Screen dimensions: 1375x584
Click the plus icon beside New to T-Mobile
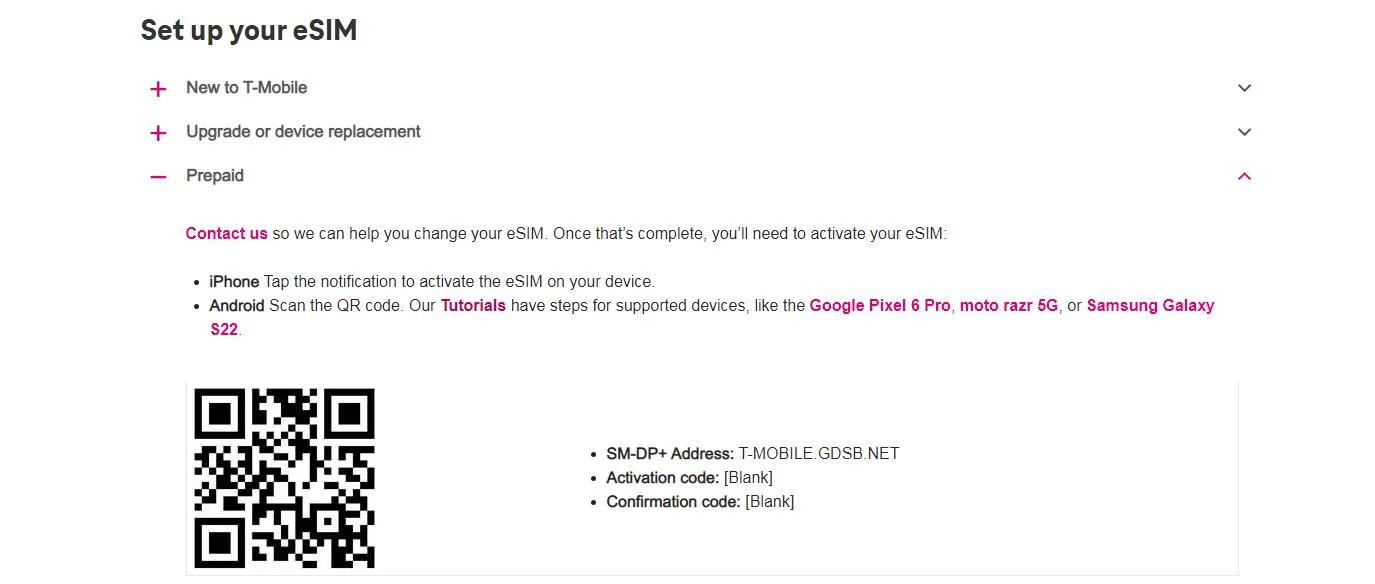(x=158, y=89)
